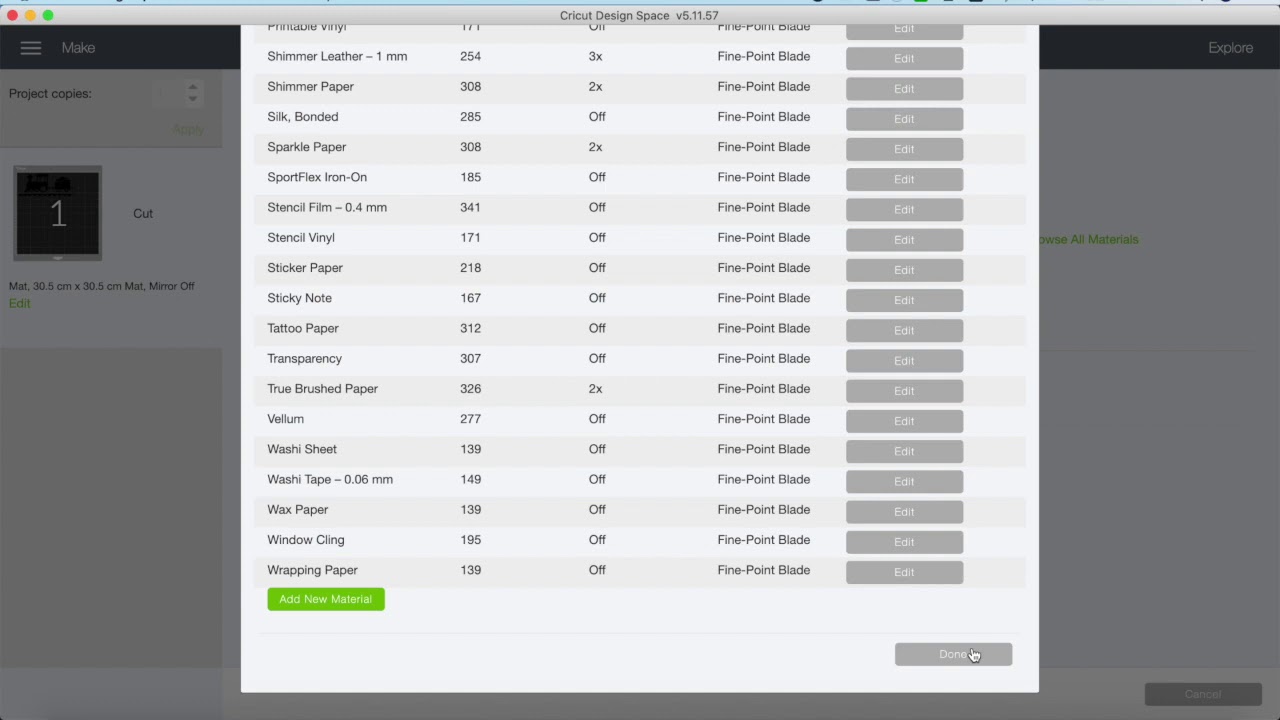Image resolution: width=1280 pixels, height=720 pixels.
Task: Click Edit for Stencil Film – 0.4 mm
Action: click(x=904, y=209)
